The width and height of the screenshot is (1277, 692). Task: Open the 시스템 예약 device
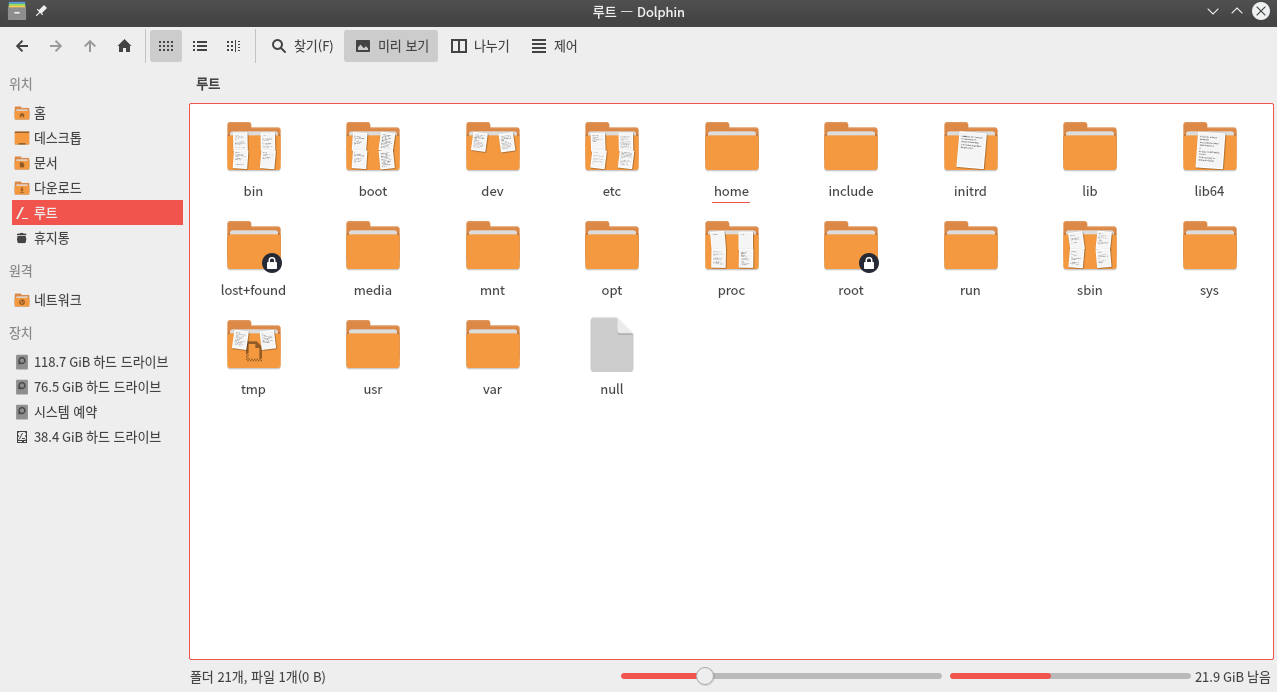point(97,412)
